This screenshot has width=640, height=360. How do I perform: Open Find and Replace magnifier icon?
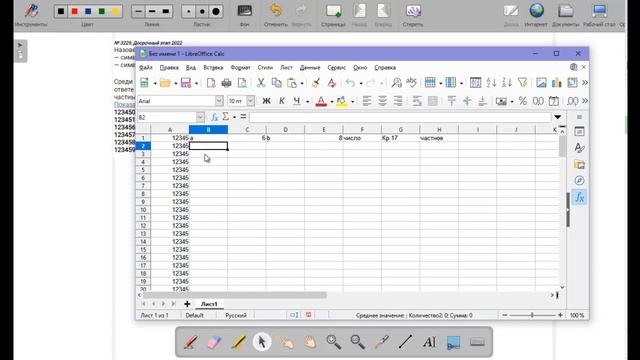(x=396, y=83)
